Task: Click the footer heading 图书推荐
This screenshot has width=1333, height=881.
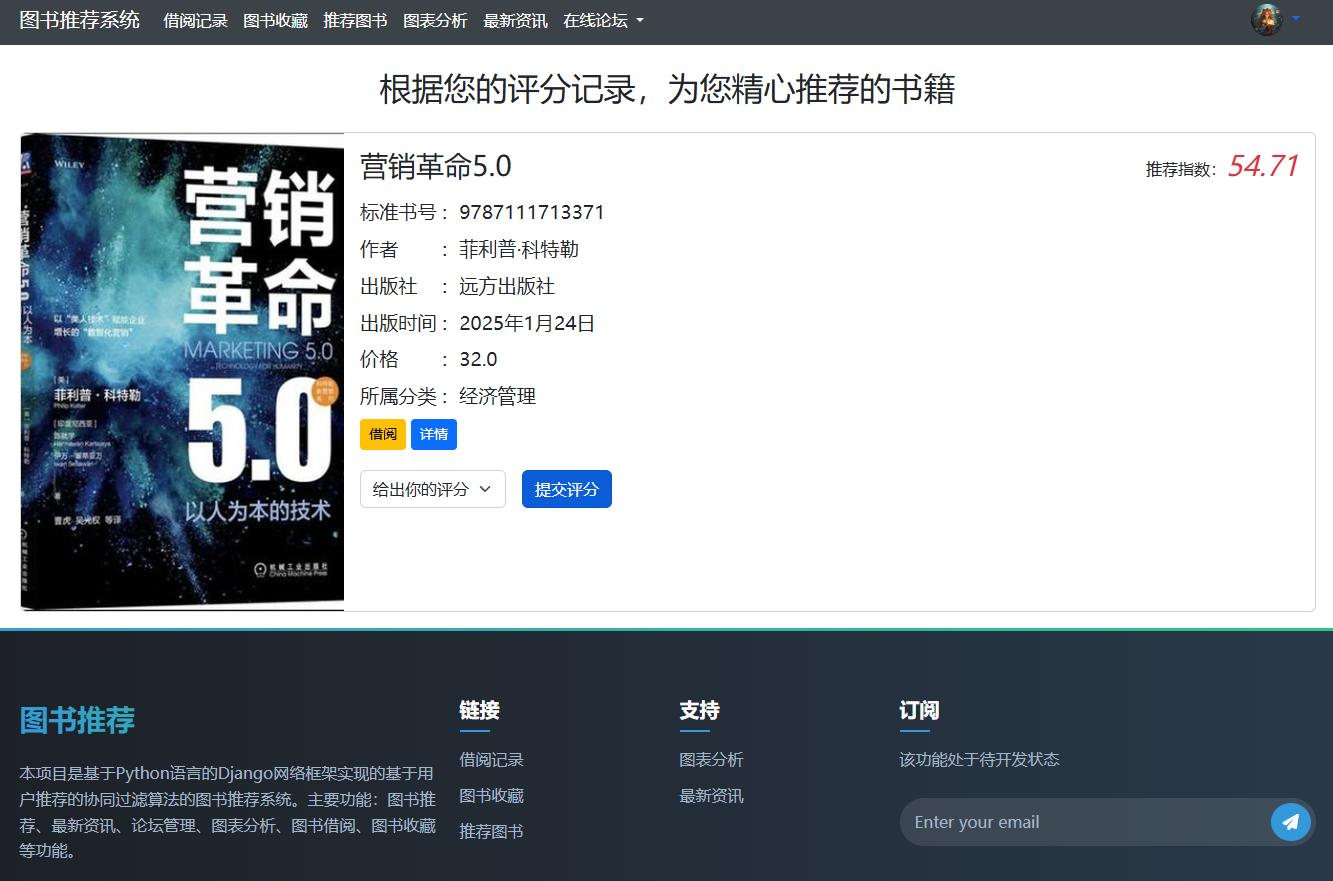Action: (77, 720)
